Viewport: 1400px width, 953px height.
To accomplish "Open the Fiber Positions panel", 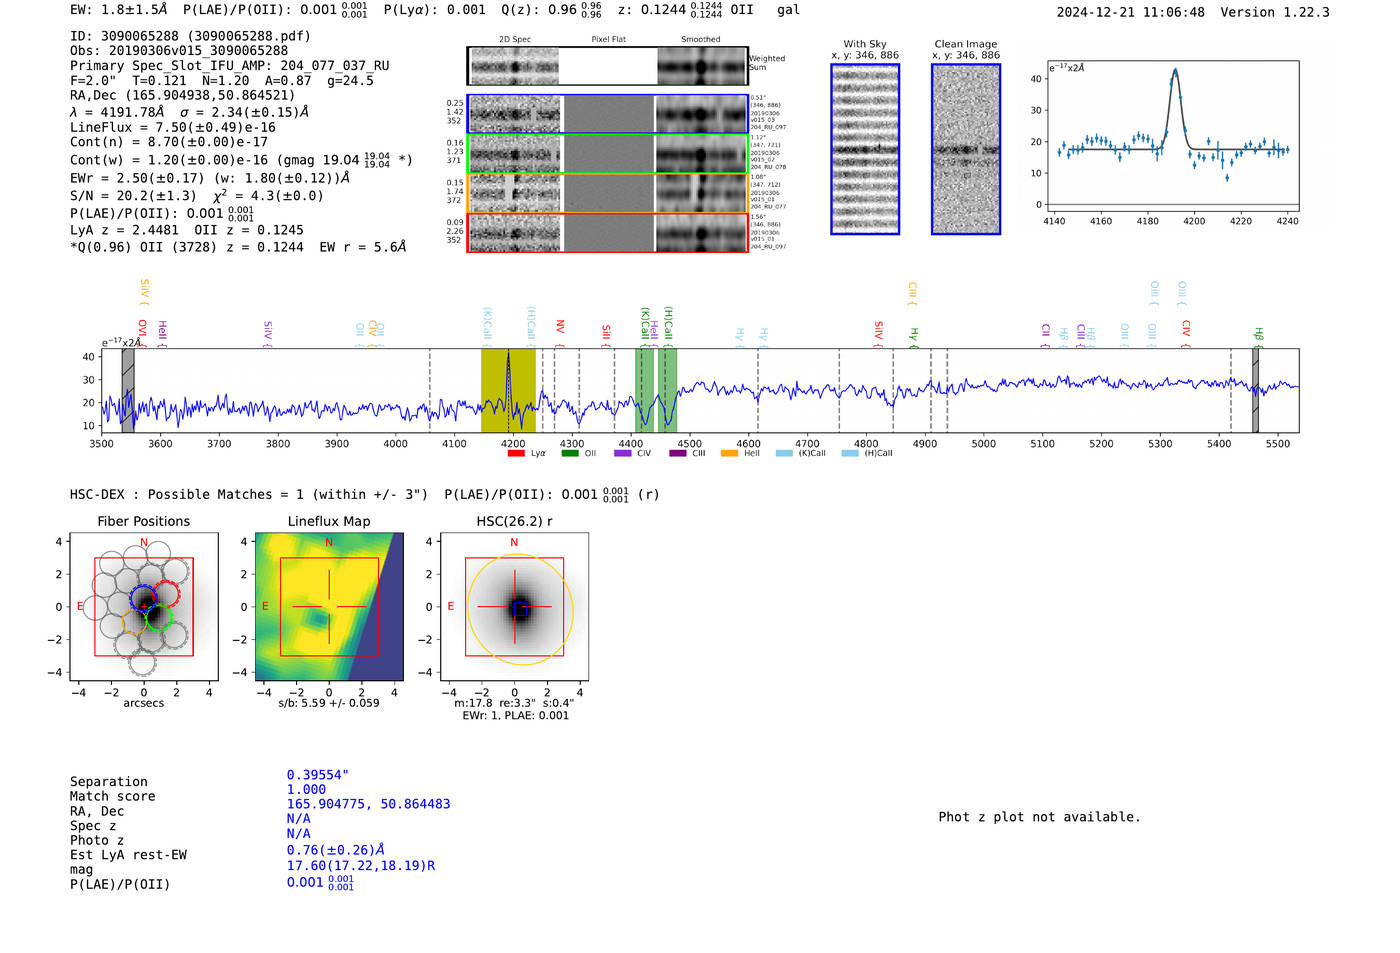I will (144, 607).
